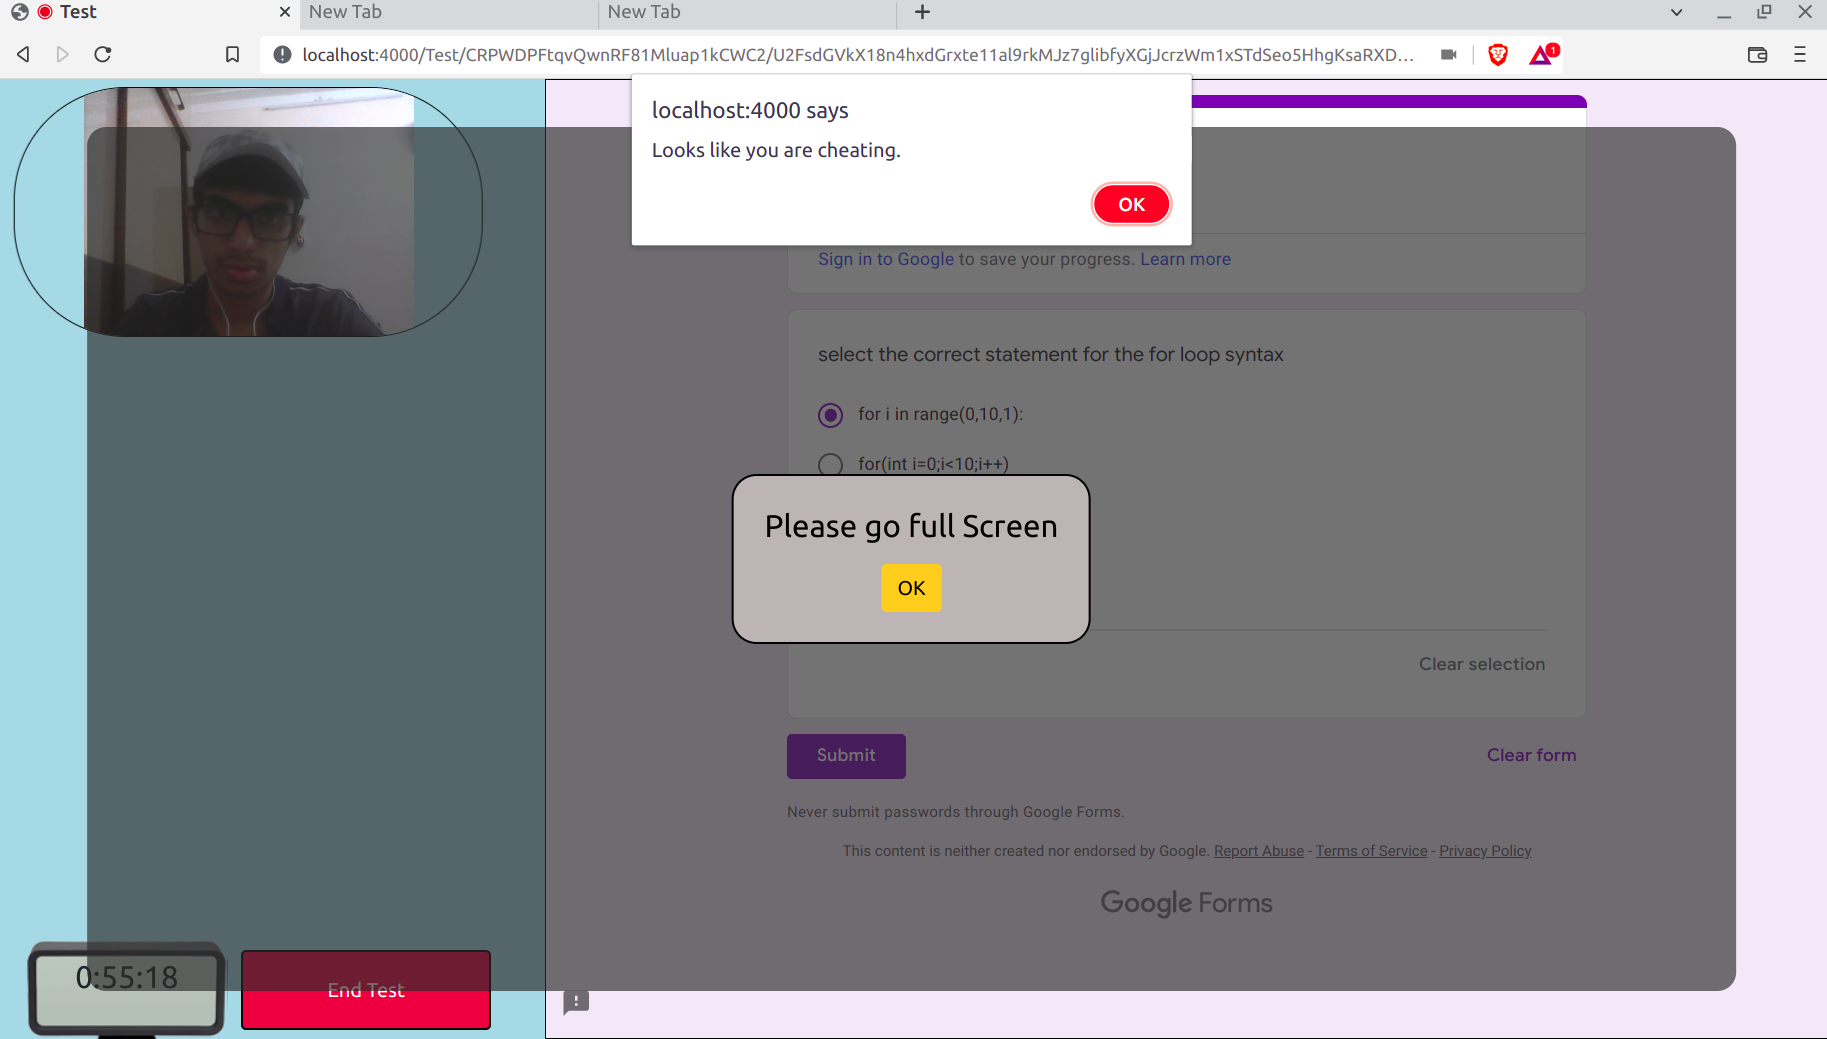Select 'for(int i=0;i<10;i++)' radio option

pos(830,464)
